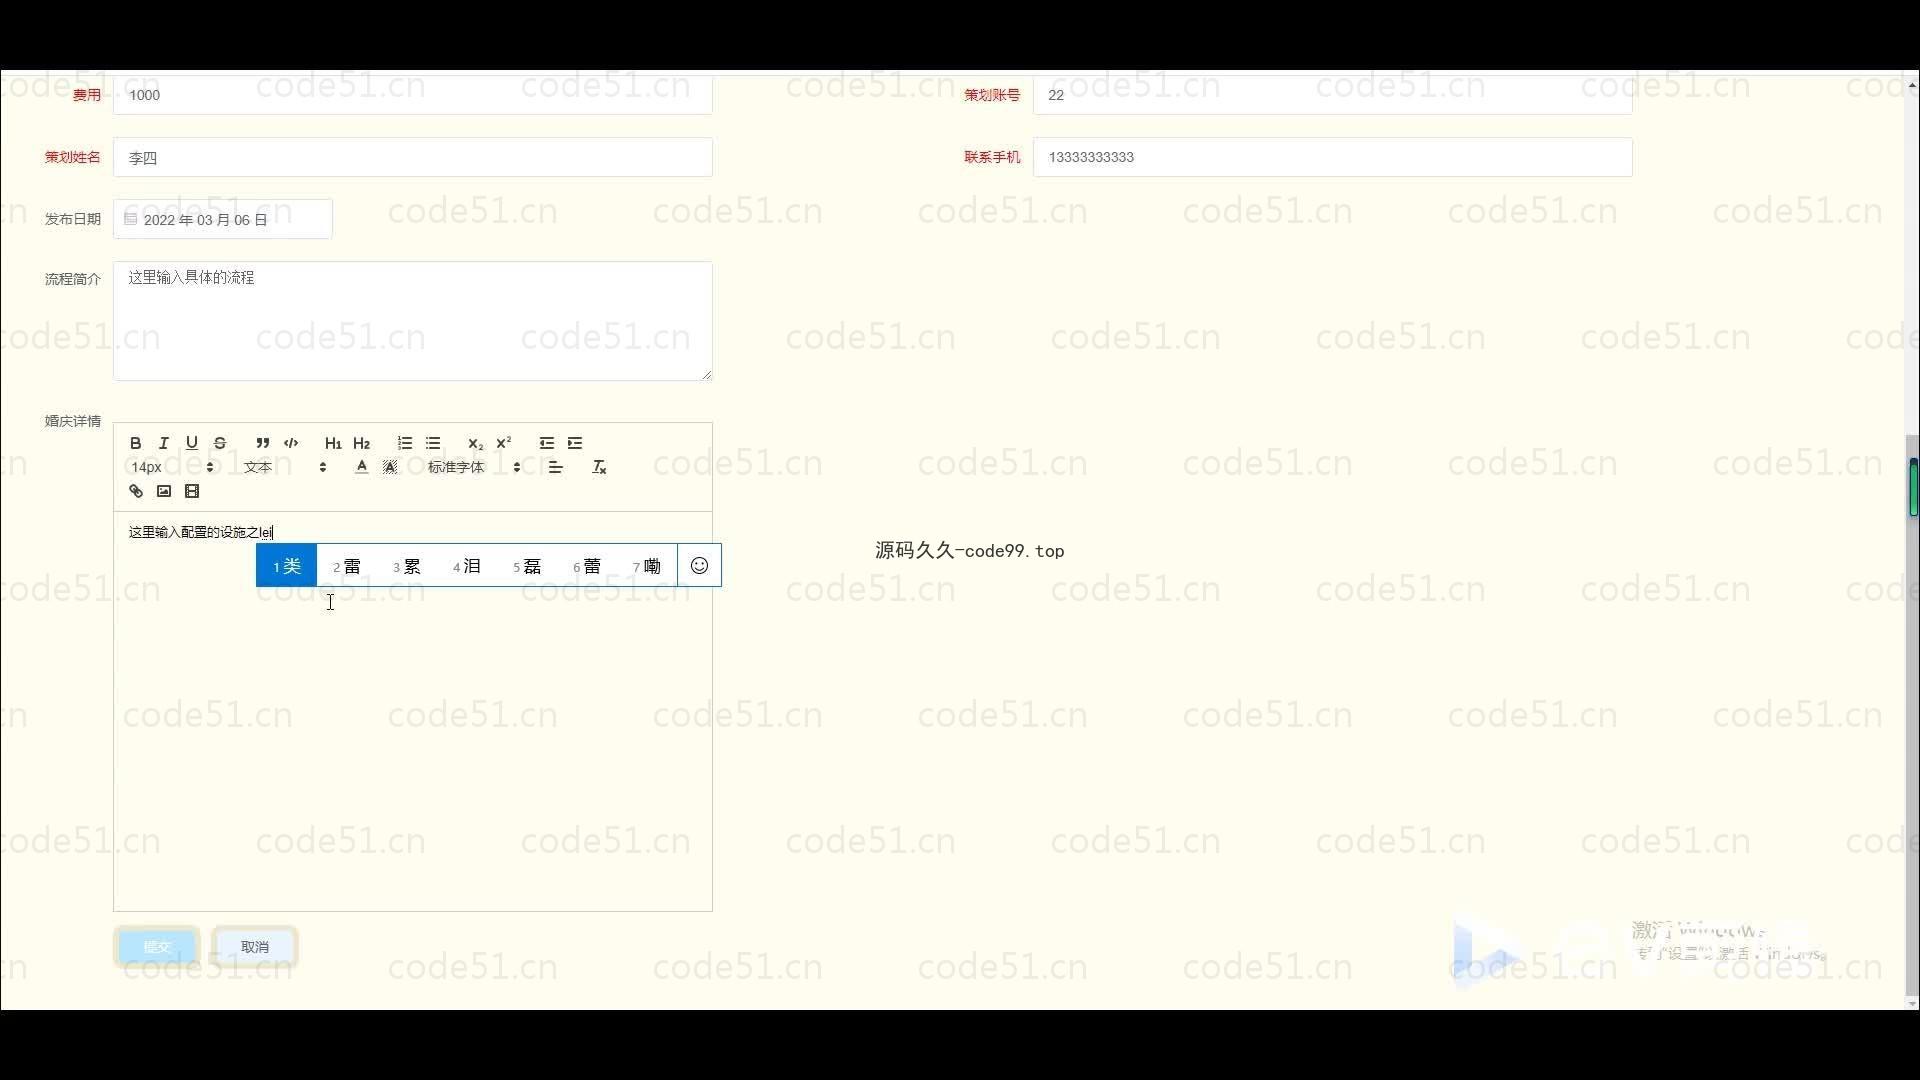Open the text background color picker

coord(390,467)
